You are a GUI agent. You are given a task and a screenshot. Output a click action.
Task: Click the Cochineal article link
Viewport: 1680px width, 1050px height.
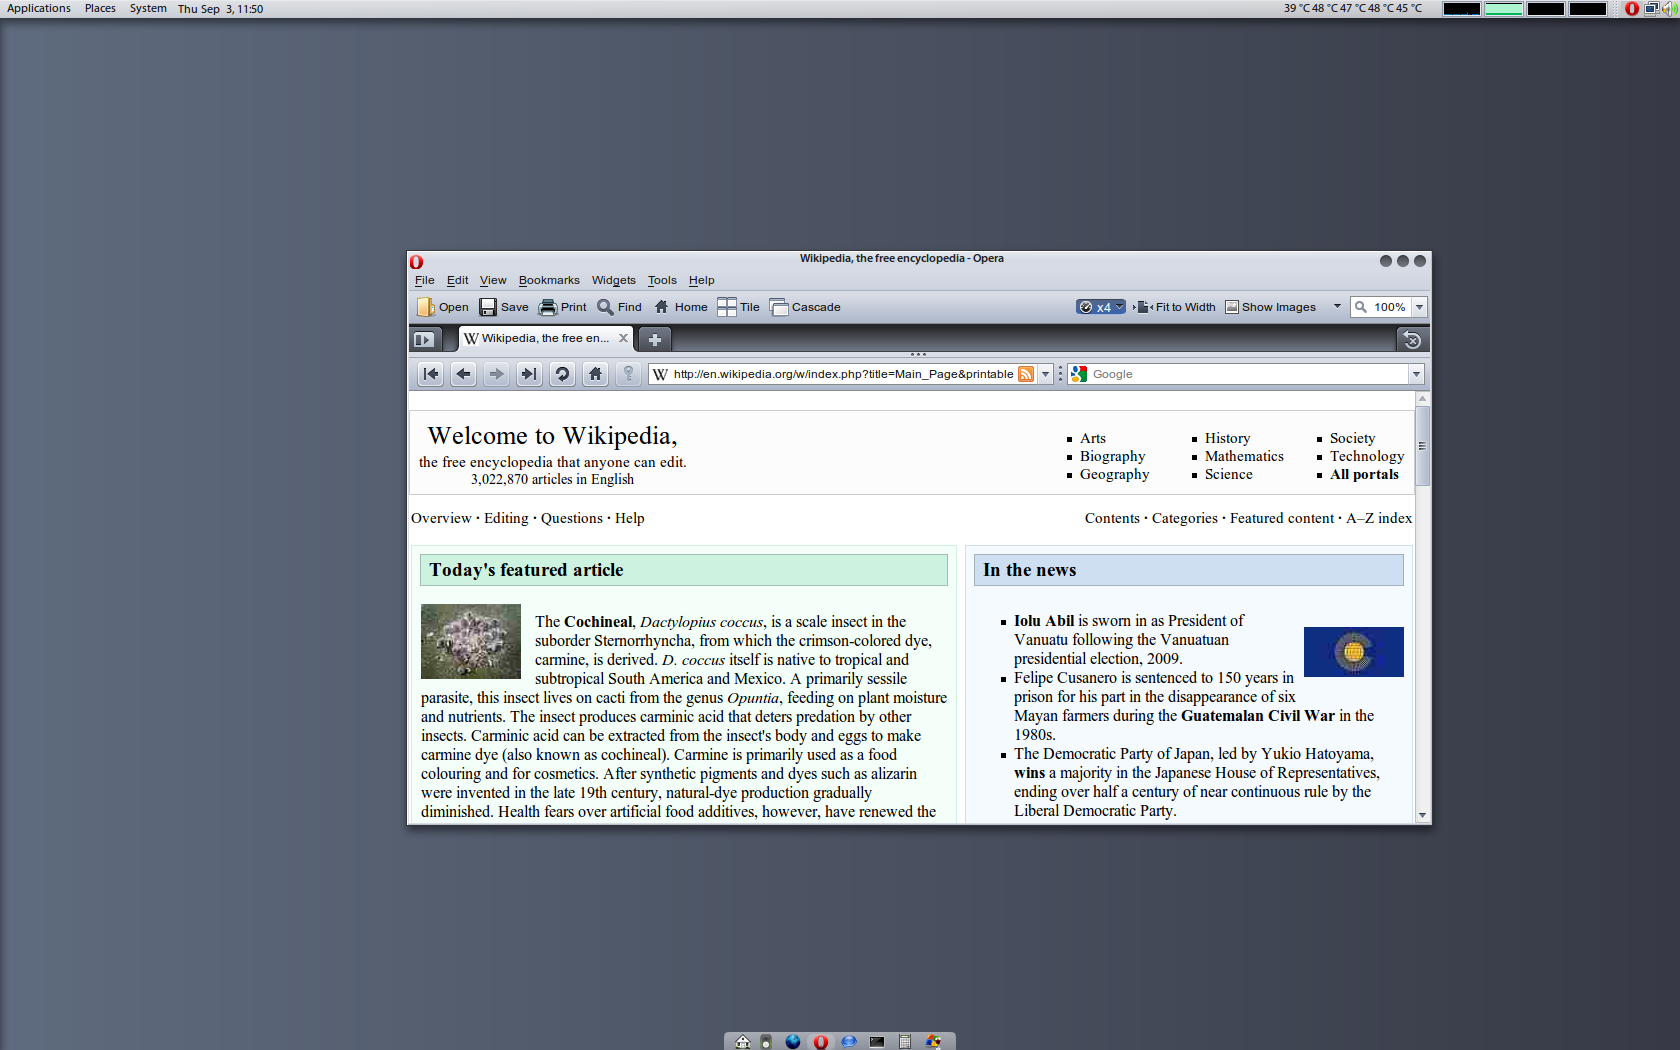pos(598,622)
